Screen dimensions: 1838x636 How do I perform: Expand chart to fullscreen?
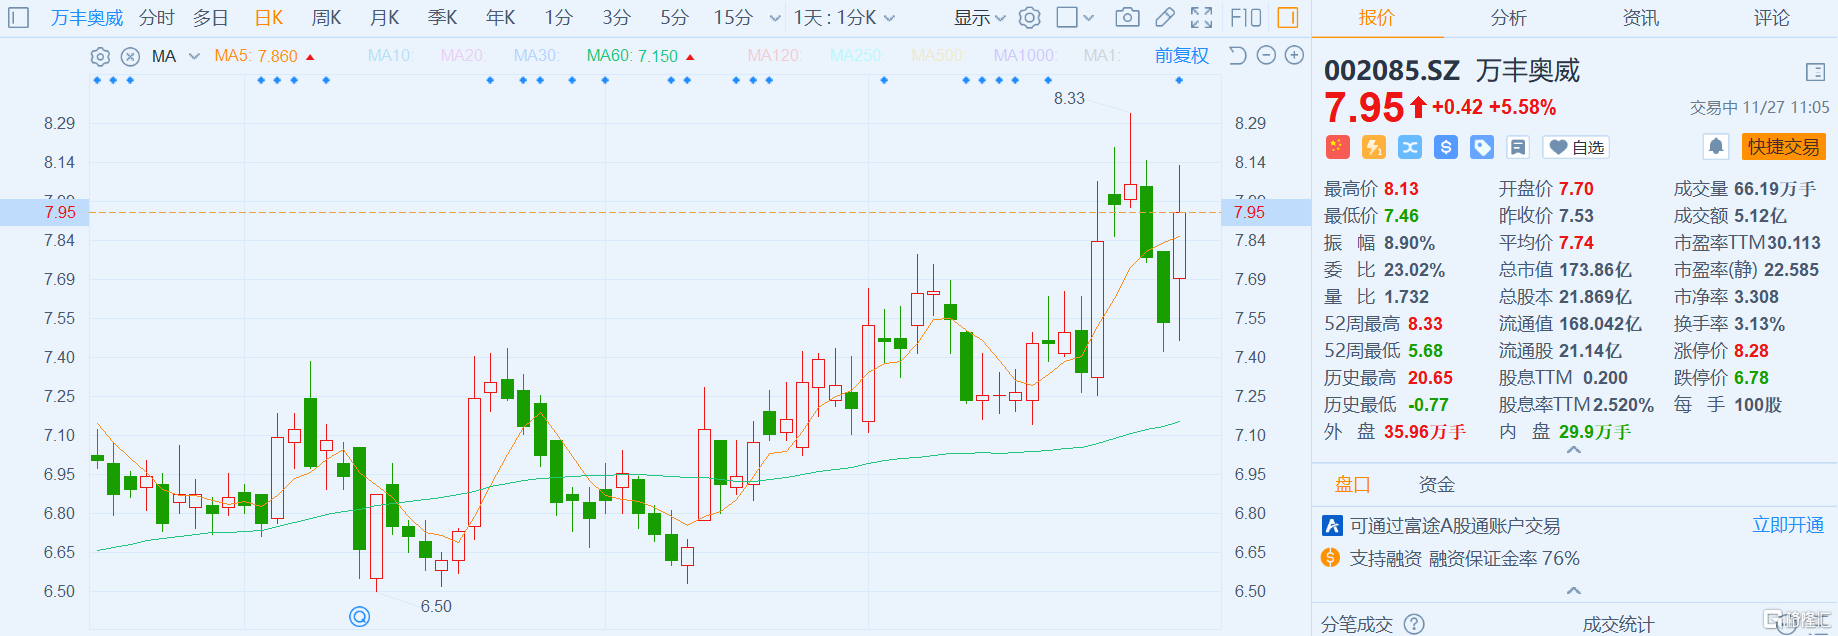pos(1202,18)
